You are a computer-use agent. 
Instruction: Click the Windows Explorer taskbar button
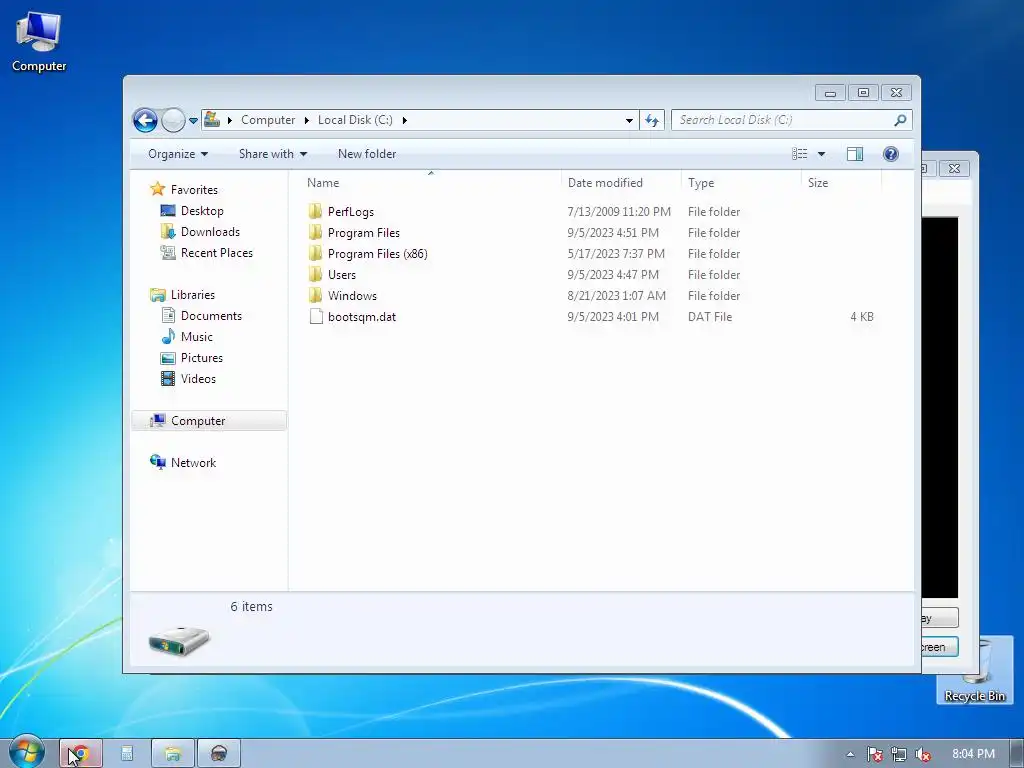(x=172, y=754)
